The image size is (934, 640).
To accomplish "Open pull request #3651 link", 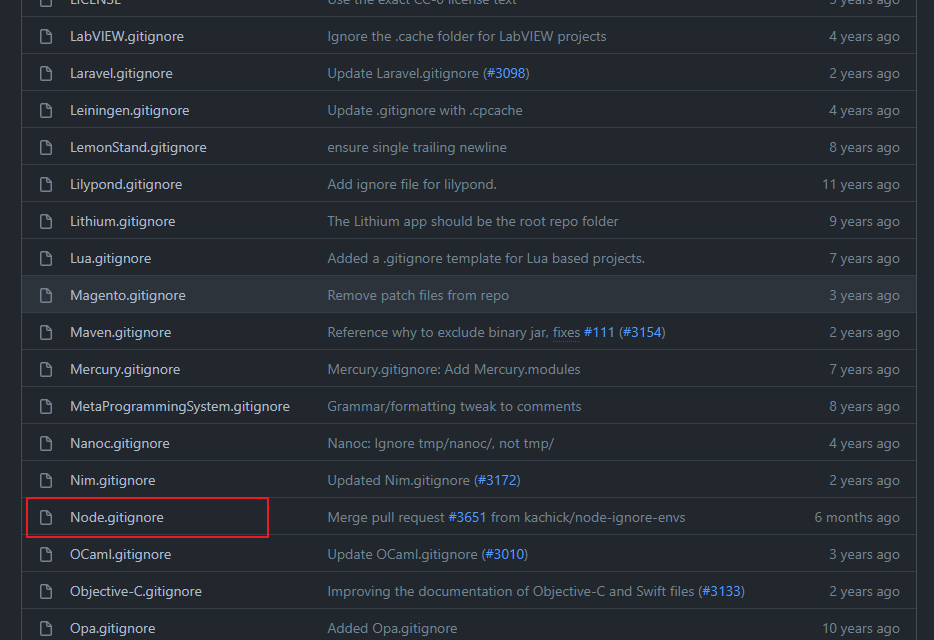I will (466, 518).
